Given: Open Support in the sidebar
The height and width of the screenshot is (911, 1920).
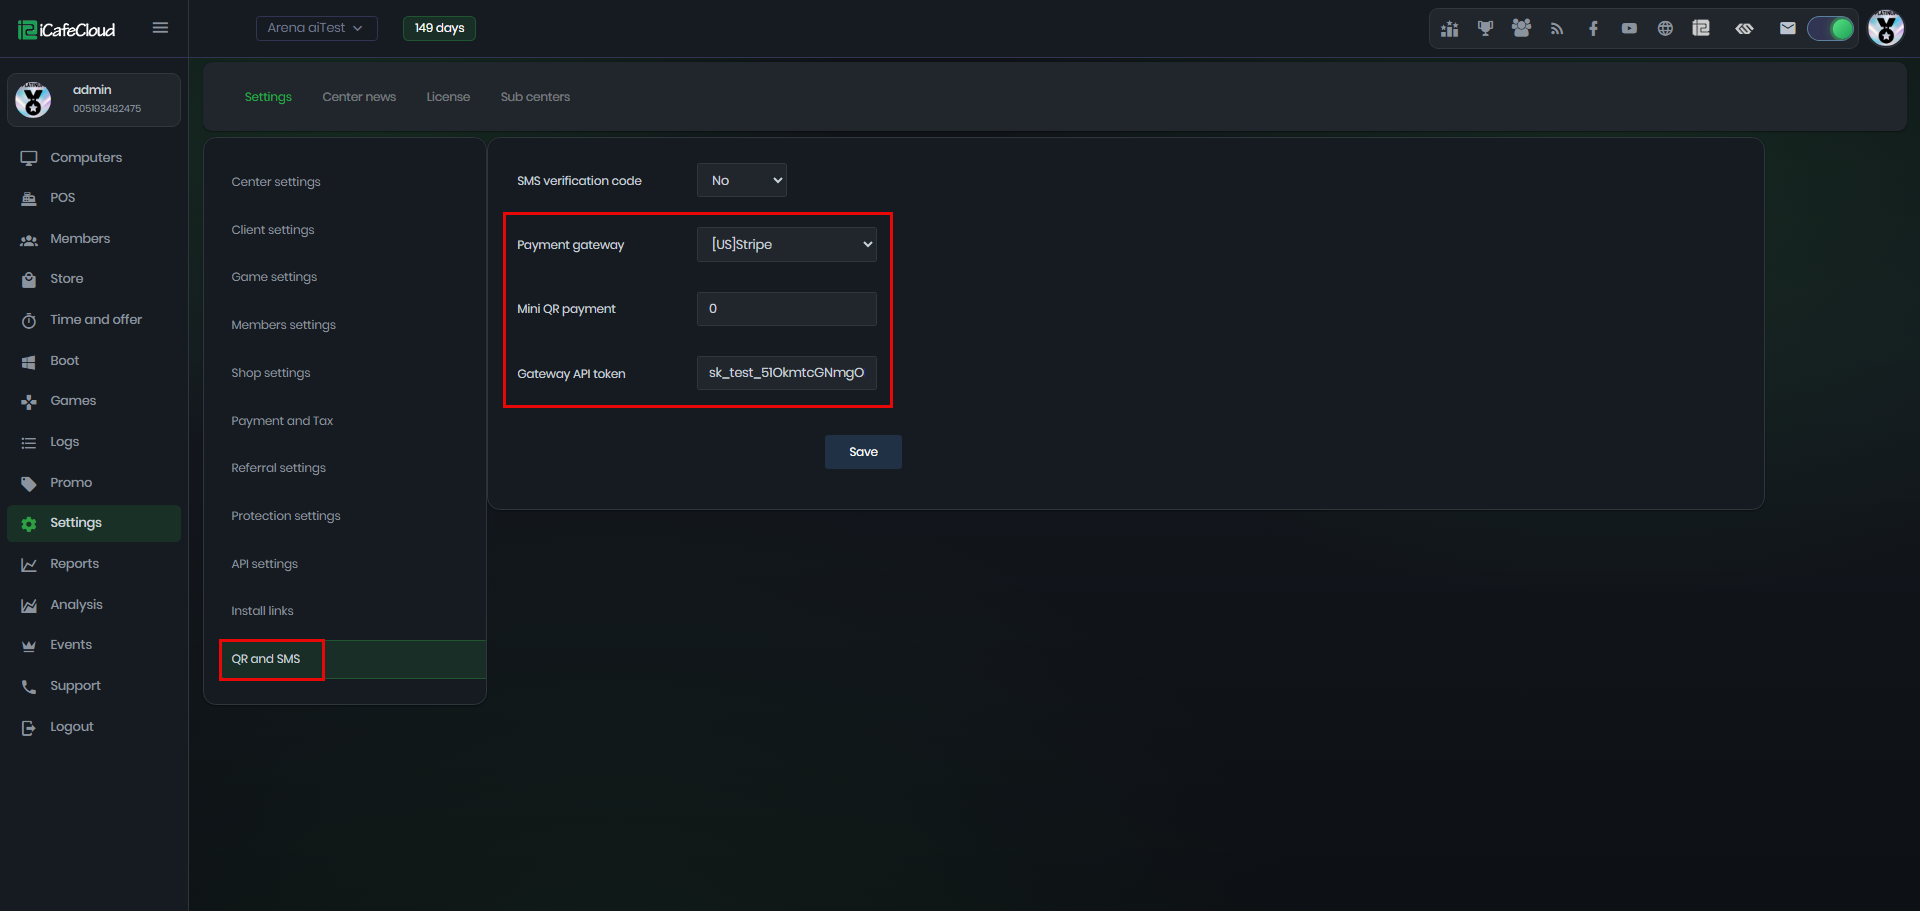Looking at the screenshot, I should (94, 686).
